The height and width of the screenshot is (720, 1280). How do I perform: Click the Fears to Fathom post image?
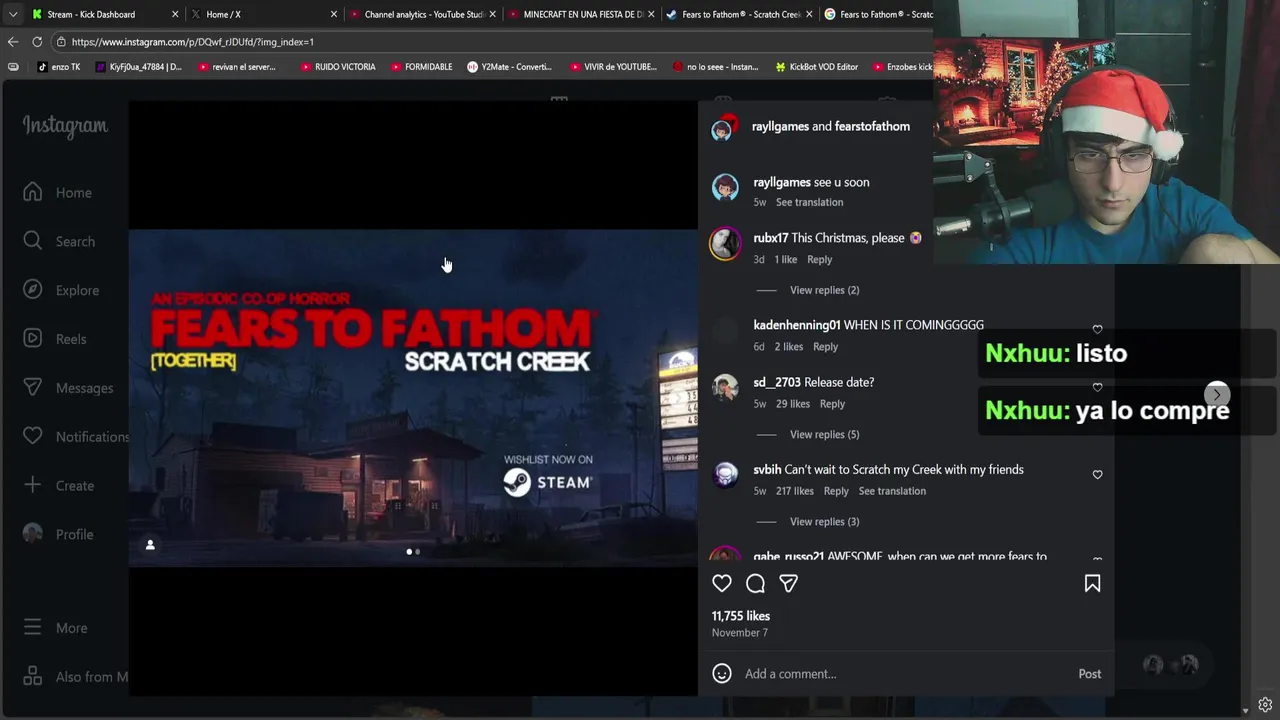pyautogui.click(x=413, y=398)
